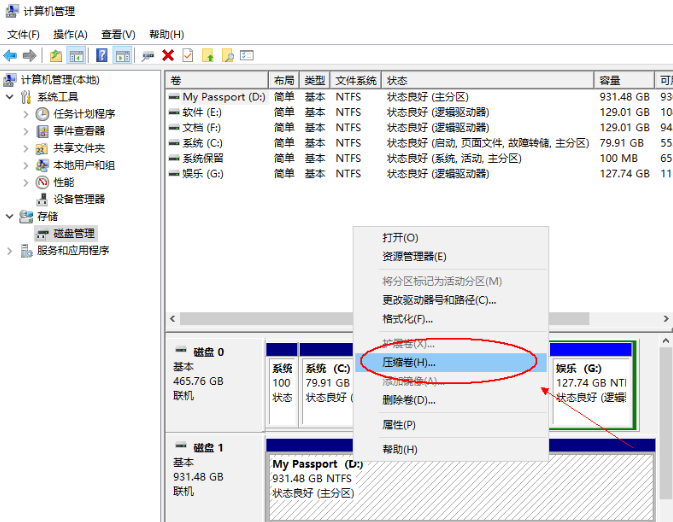The image size is (673, 522).
Task: Click the 容量 column header
Action: pos(610,80)
